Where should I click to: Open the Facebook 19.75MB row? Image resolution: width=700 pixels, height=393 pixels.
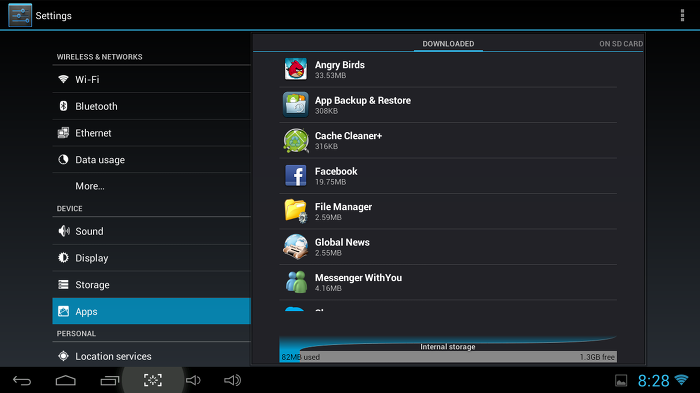pos(448,176)
